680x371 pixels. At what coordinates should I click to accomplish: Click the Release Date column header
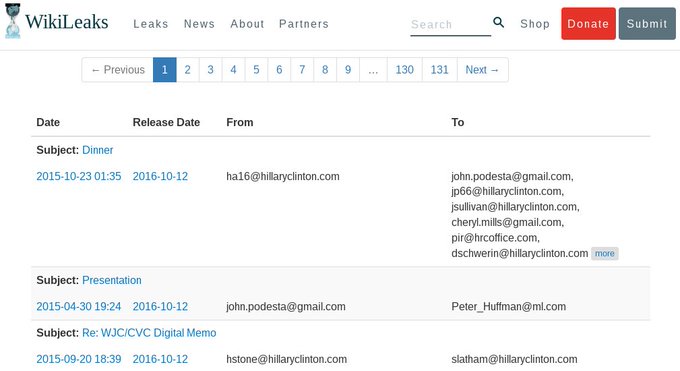(x=166, y=122)
